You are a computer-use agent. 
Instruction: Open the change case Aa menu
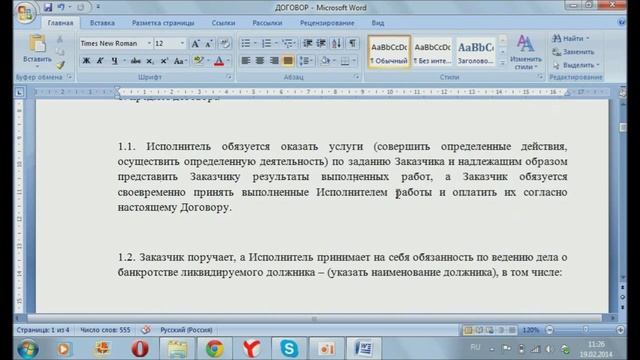179,61
